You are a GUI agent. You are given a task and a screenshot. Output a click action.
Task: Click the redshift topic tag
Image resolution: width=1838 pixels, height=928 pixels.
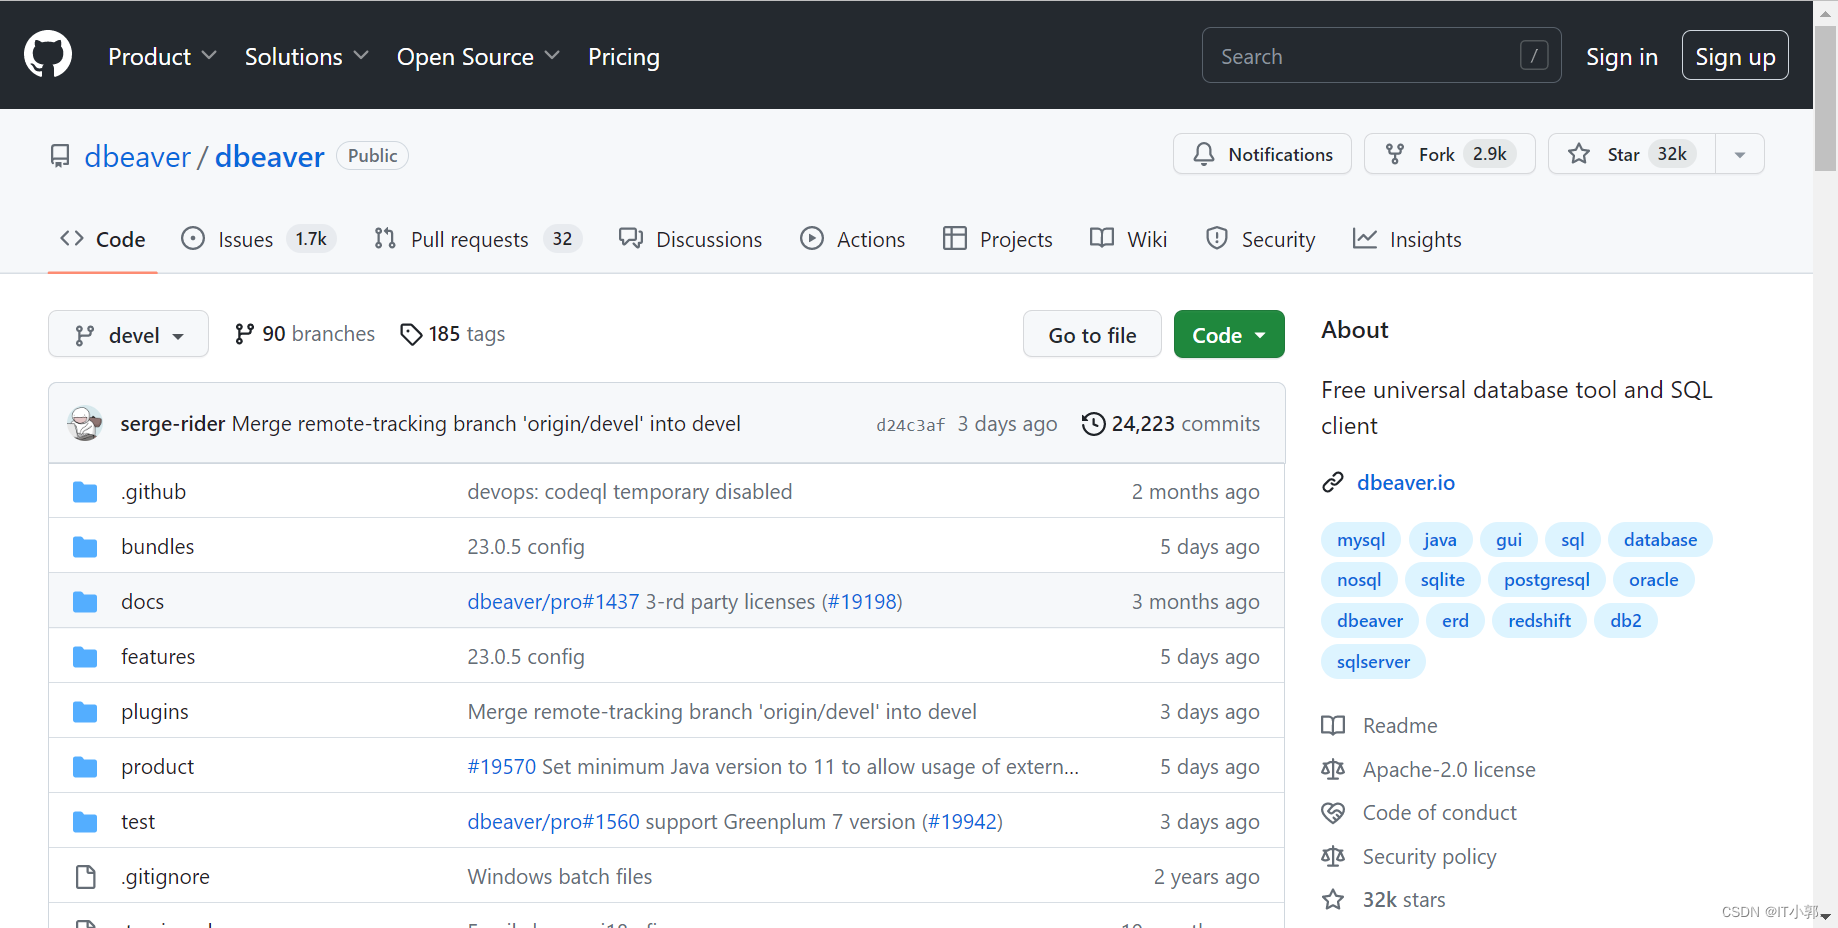[1539, 621]
